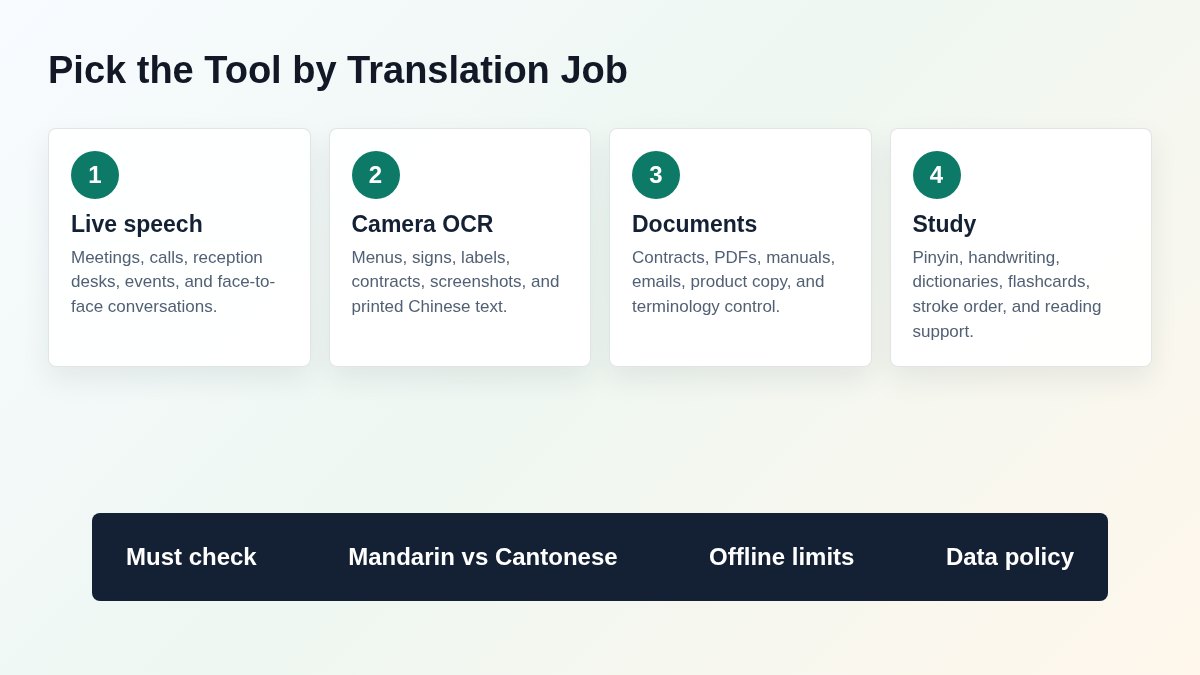Click the number 2 badge on Camera OCR card
The height and width of the screenshot is (675, 1200).
pyautogui.click(x=376, y=175)
